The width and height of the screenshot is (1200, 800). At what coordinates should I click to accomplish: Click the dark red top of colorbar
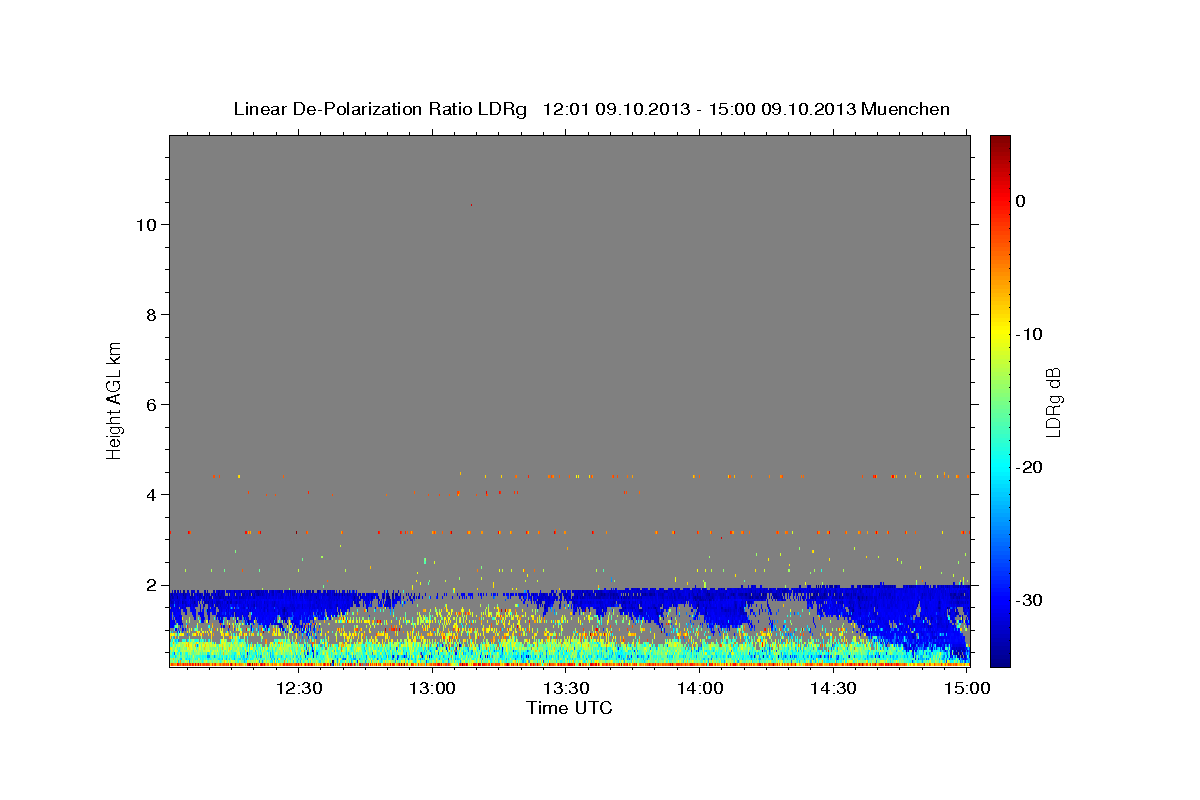pos(1000,145)
